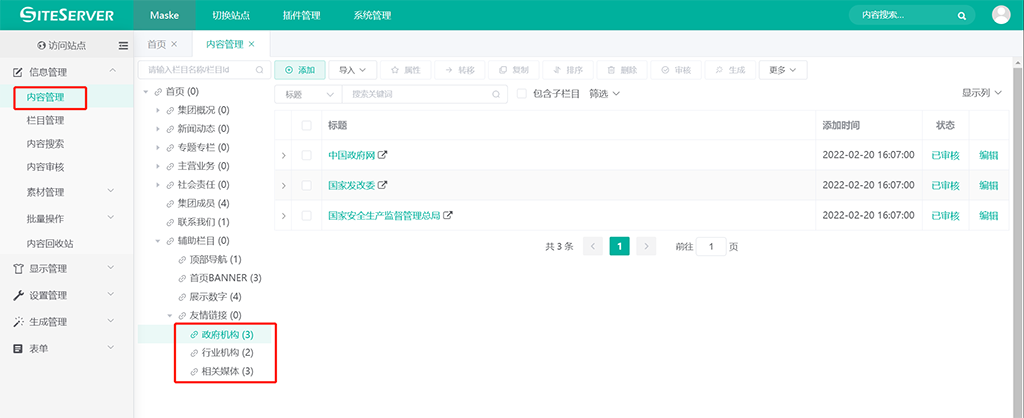Expand the 更多 dropdown menu

tap(783, 70)
